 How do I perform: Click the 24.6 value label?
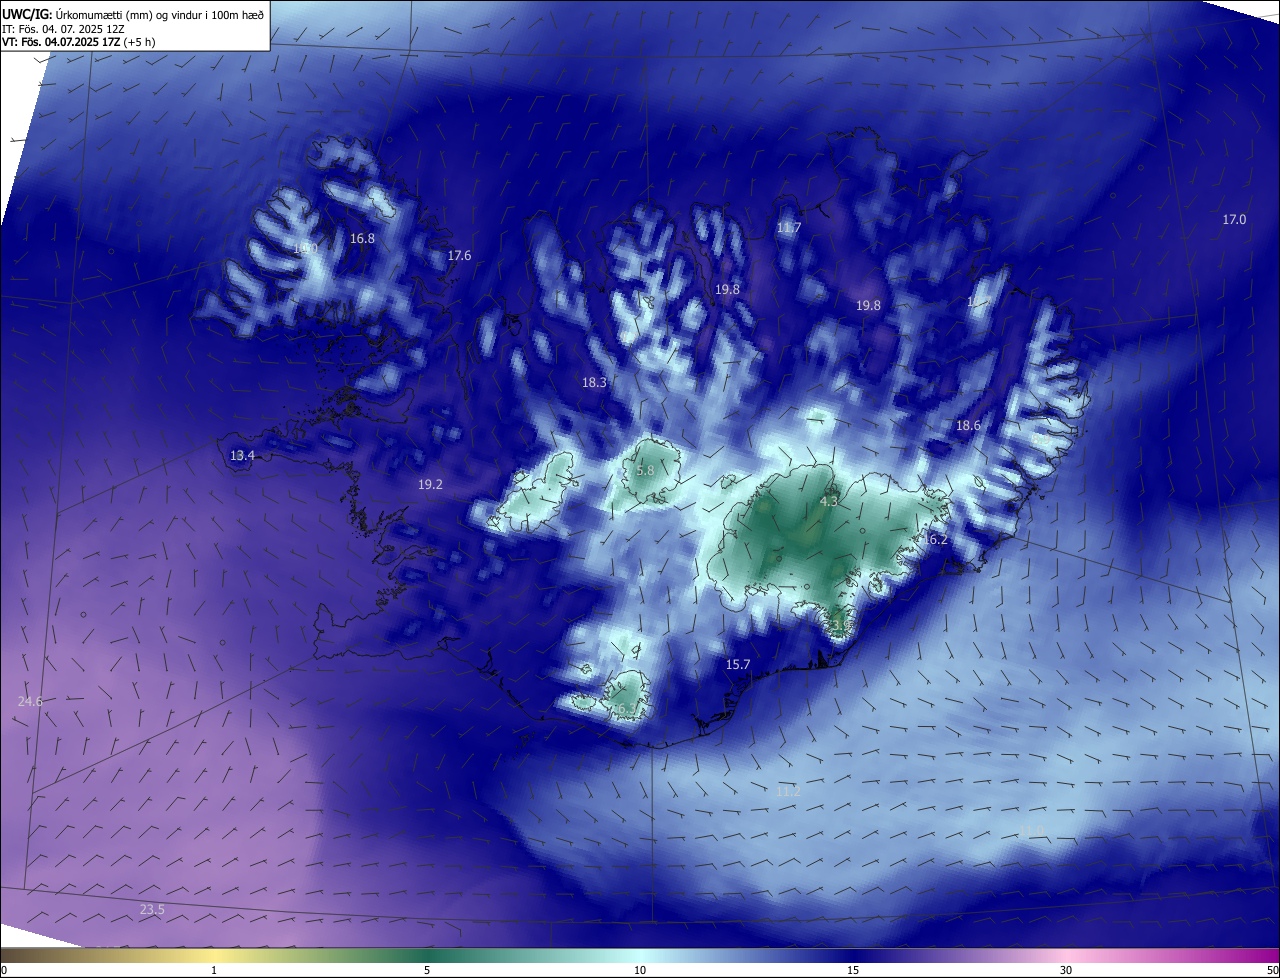click(x=30, y=702)
